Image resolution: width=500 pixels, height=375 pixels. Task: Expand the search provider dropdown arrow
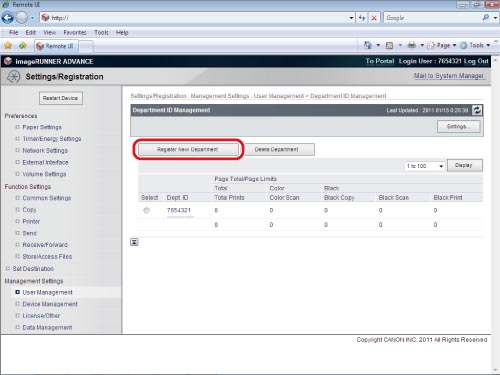click(x=495, y=18)
